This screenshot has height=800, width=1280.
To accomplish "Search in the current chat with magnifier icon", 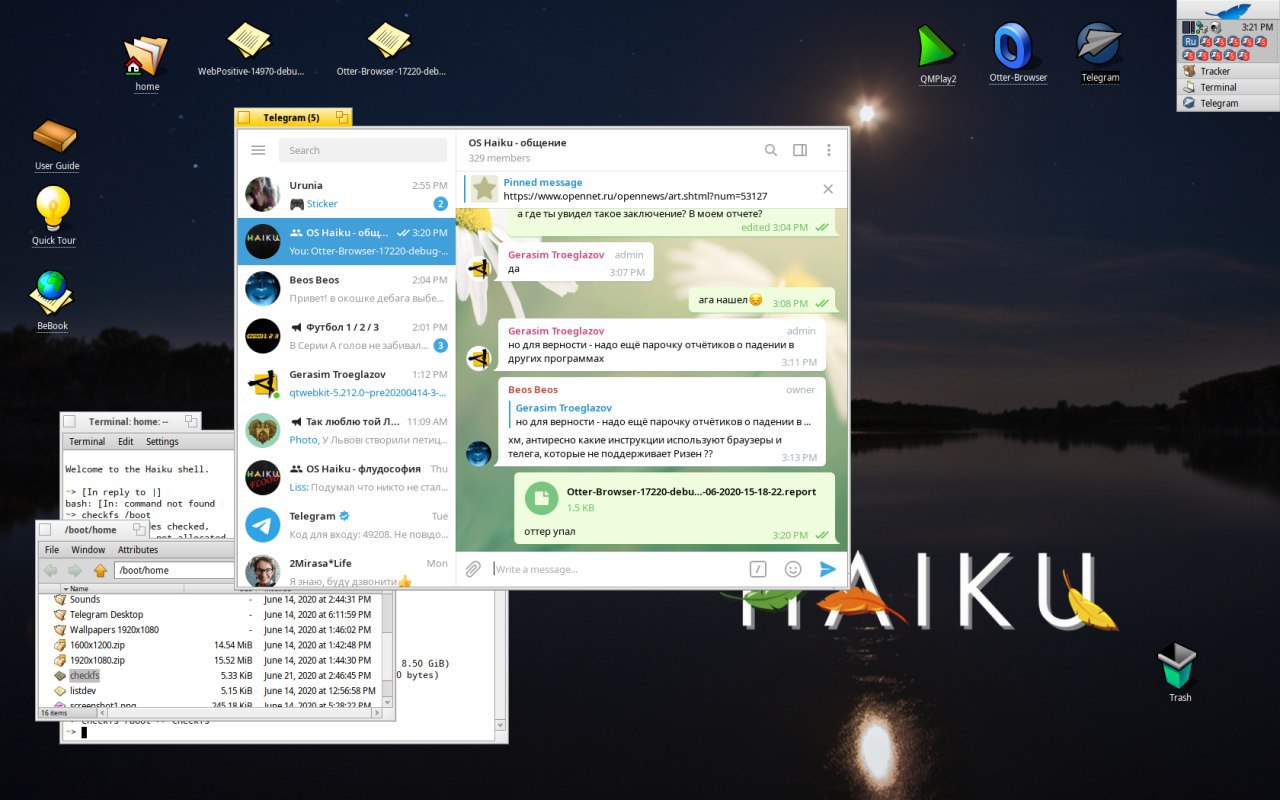I will pos(771,150).
